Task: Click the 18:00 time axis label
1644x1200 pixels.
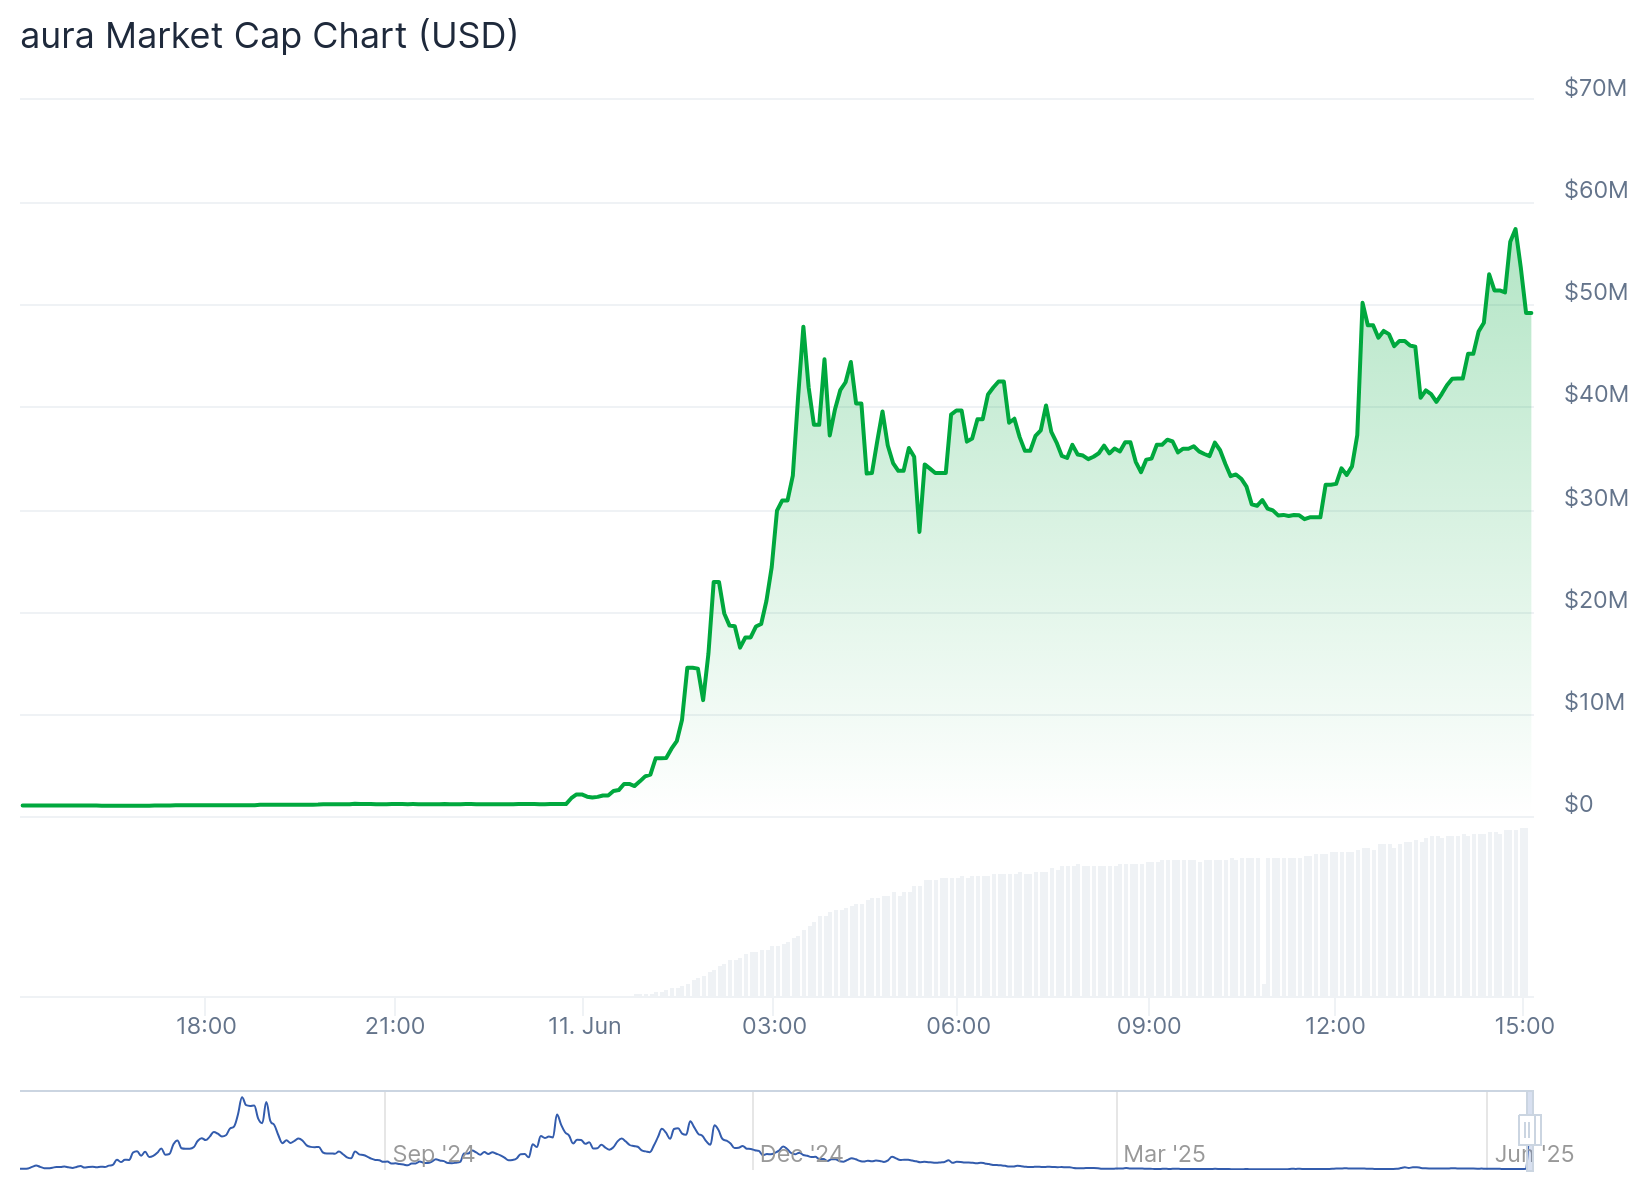Action: 206,1026
